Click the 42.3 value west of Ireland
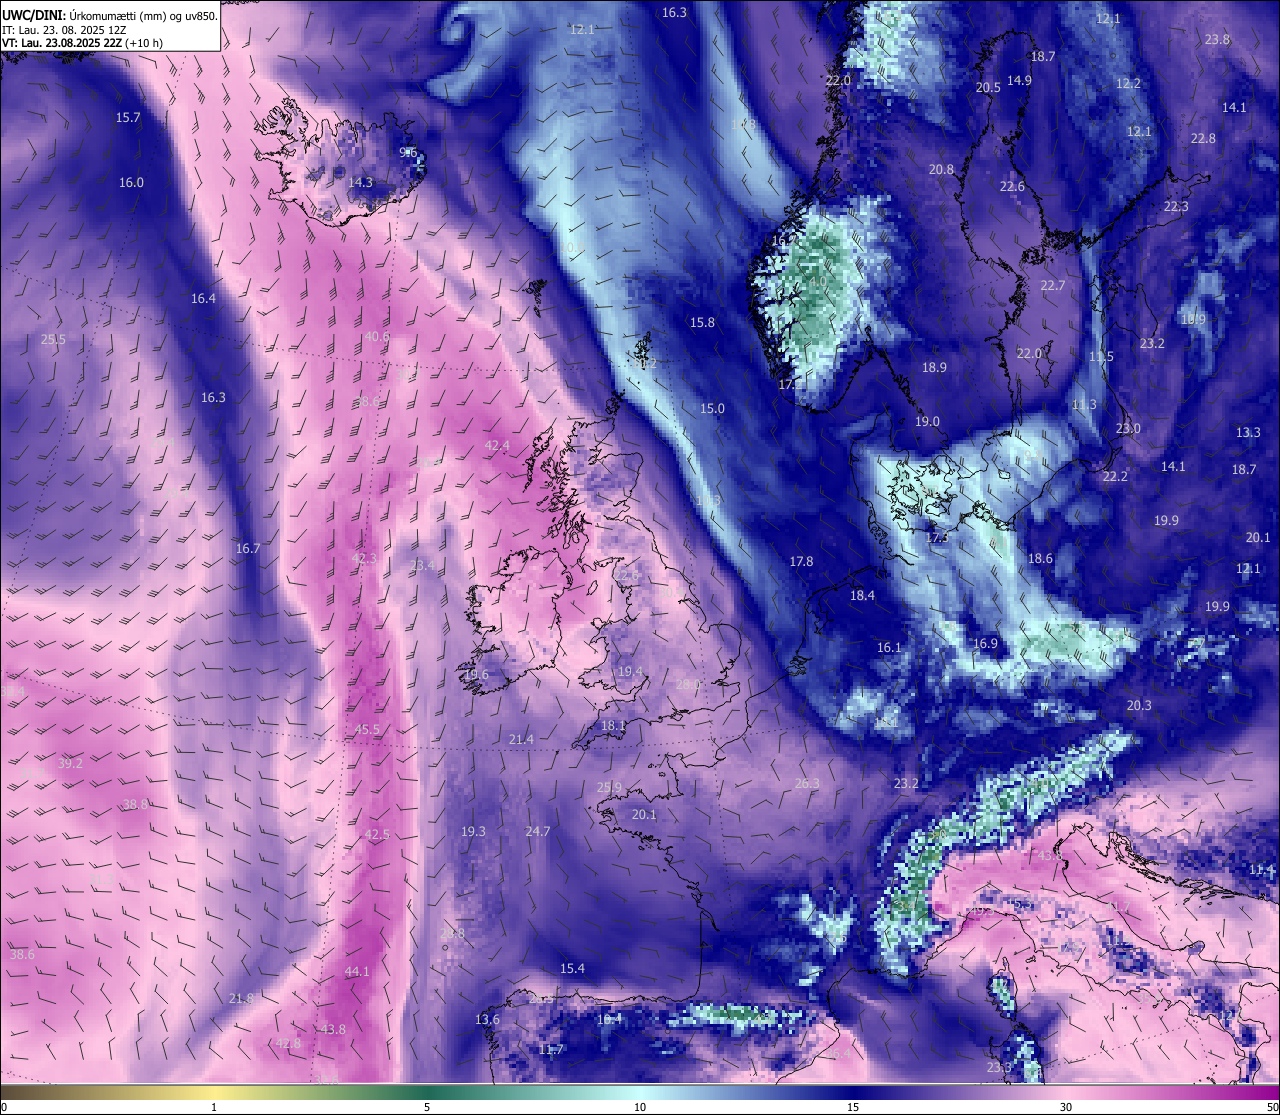Viewport: 1280px width, 1115px height. (364, 558)
